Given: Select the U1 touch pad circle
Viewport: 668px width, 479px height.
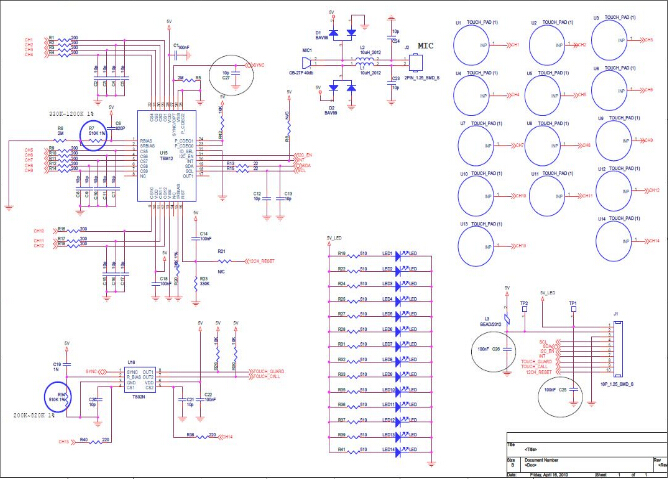Looking at the screenshot, I should coord(471,46).
